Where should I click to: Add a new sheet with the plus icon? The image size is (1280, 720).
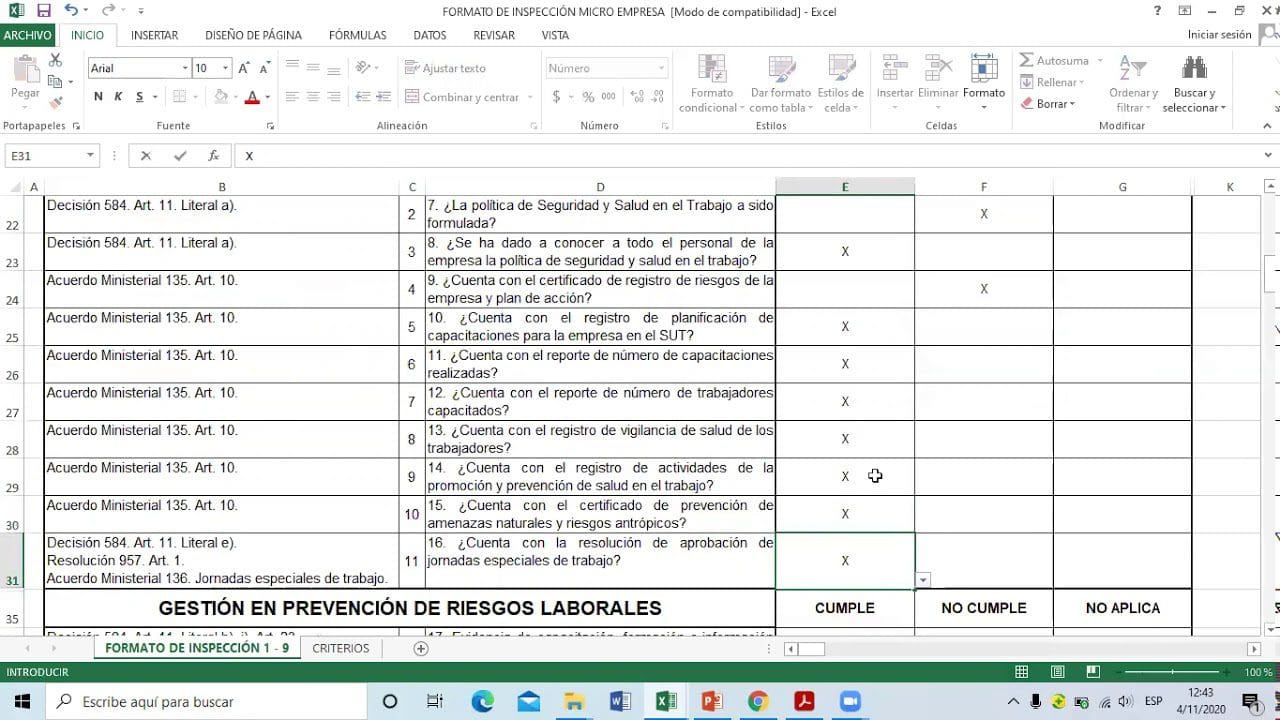coord(421,648)
